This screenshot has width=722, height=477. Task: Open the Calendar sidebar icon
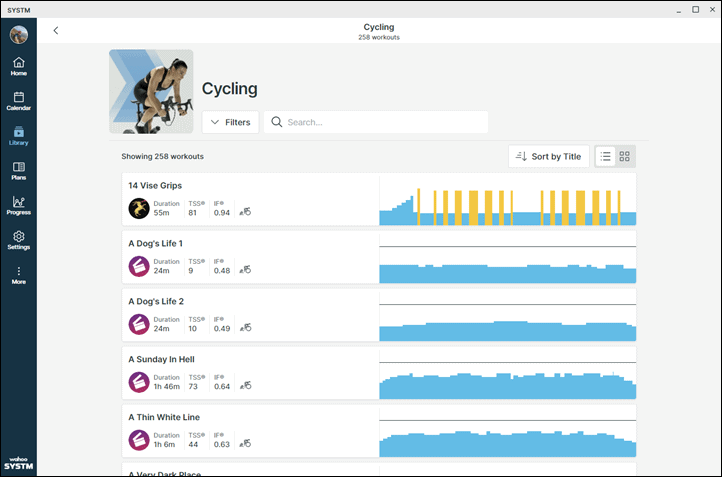[18, 101]
